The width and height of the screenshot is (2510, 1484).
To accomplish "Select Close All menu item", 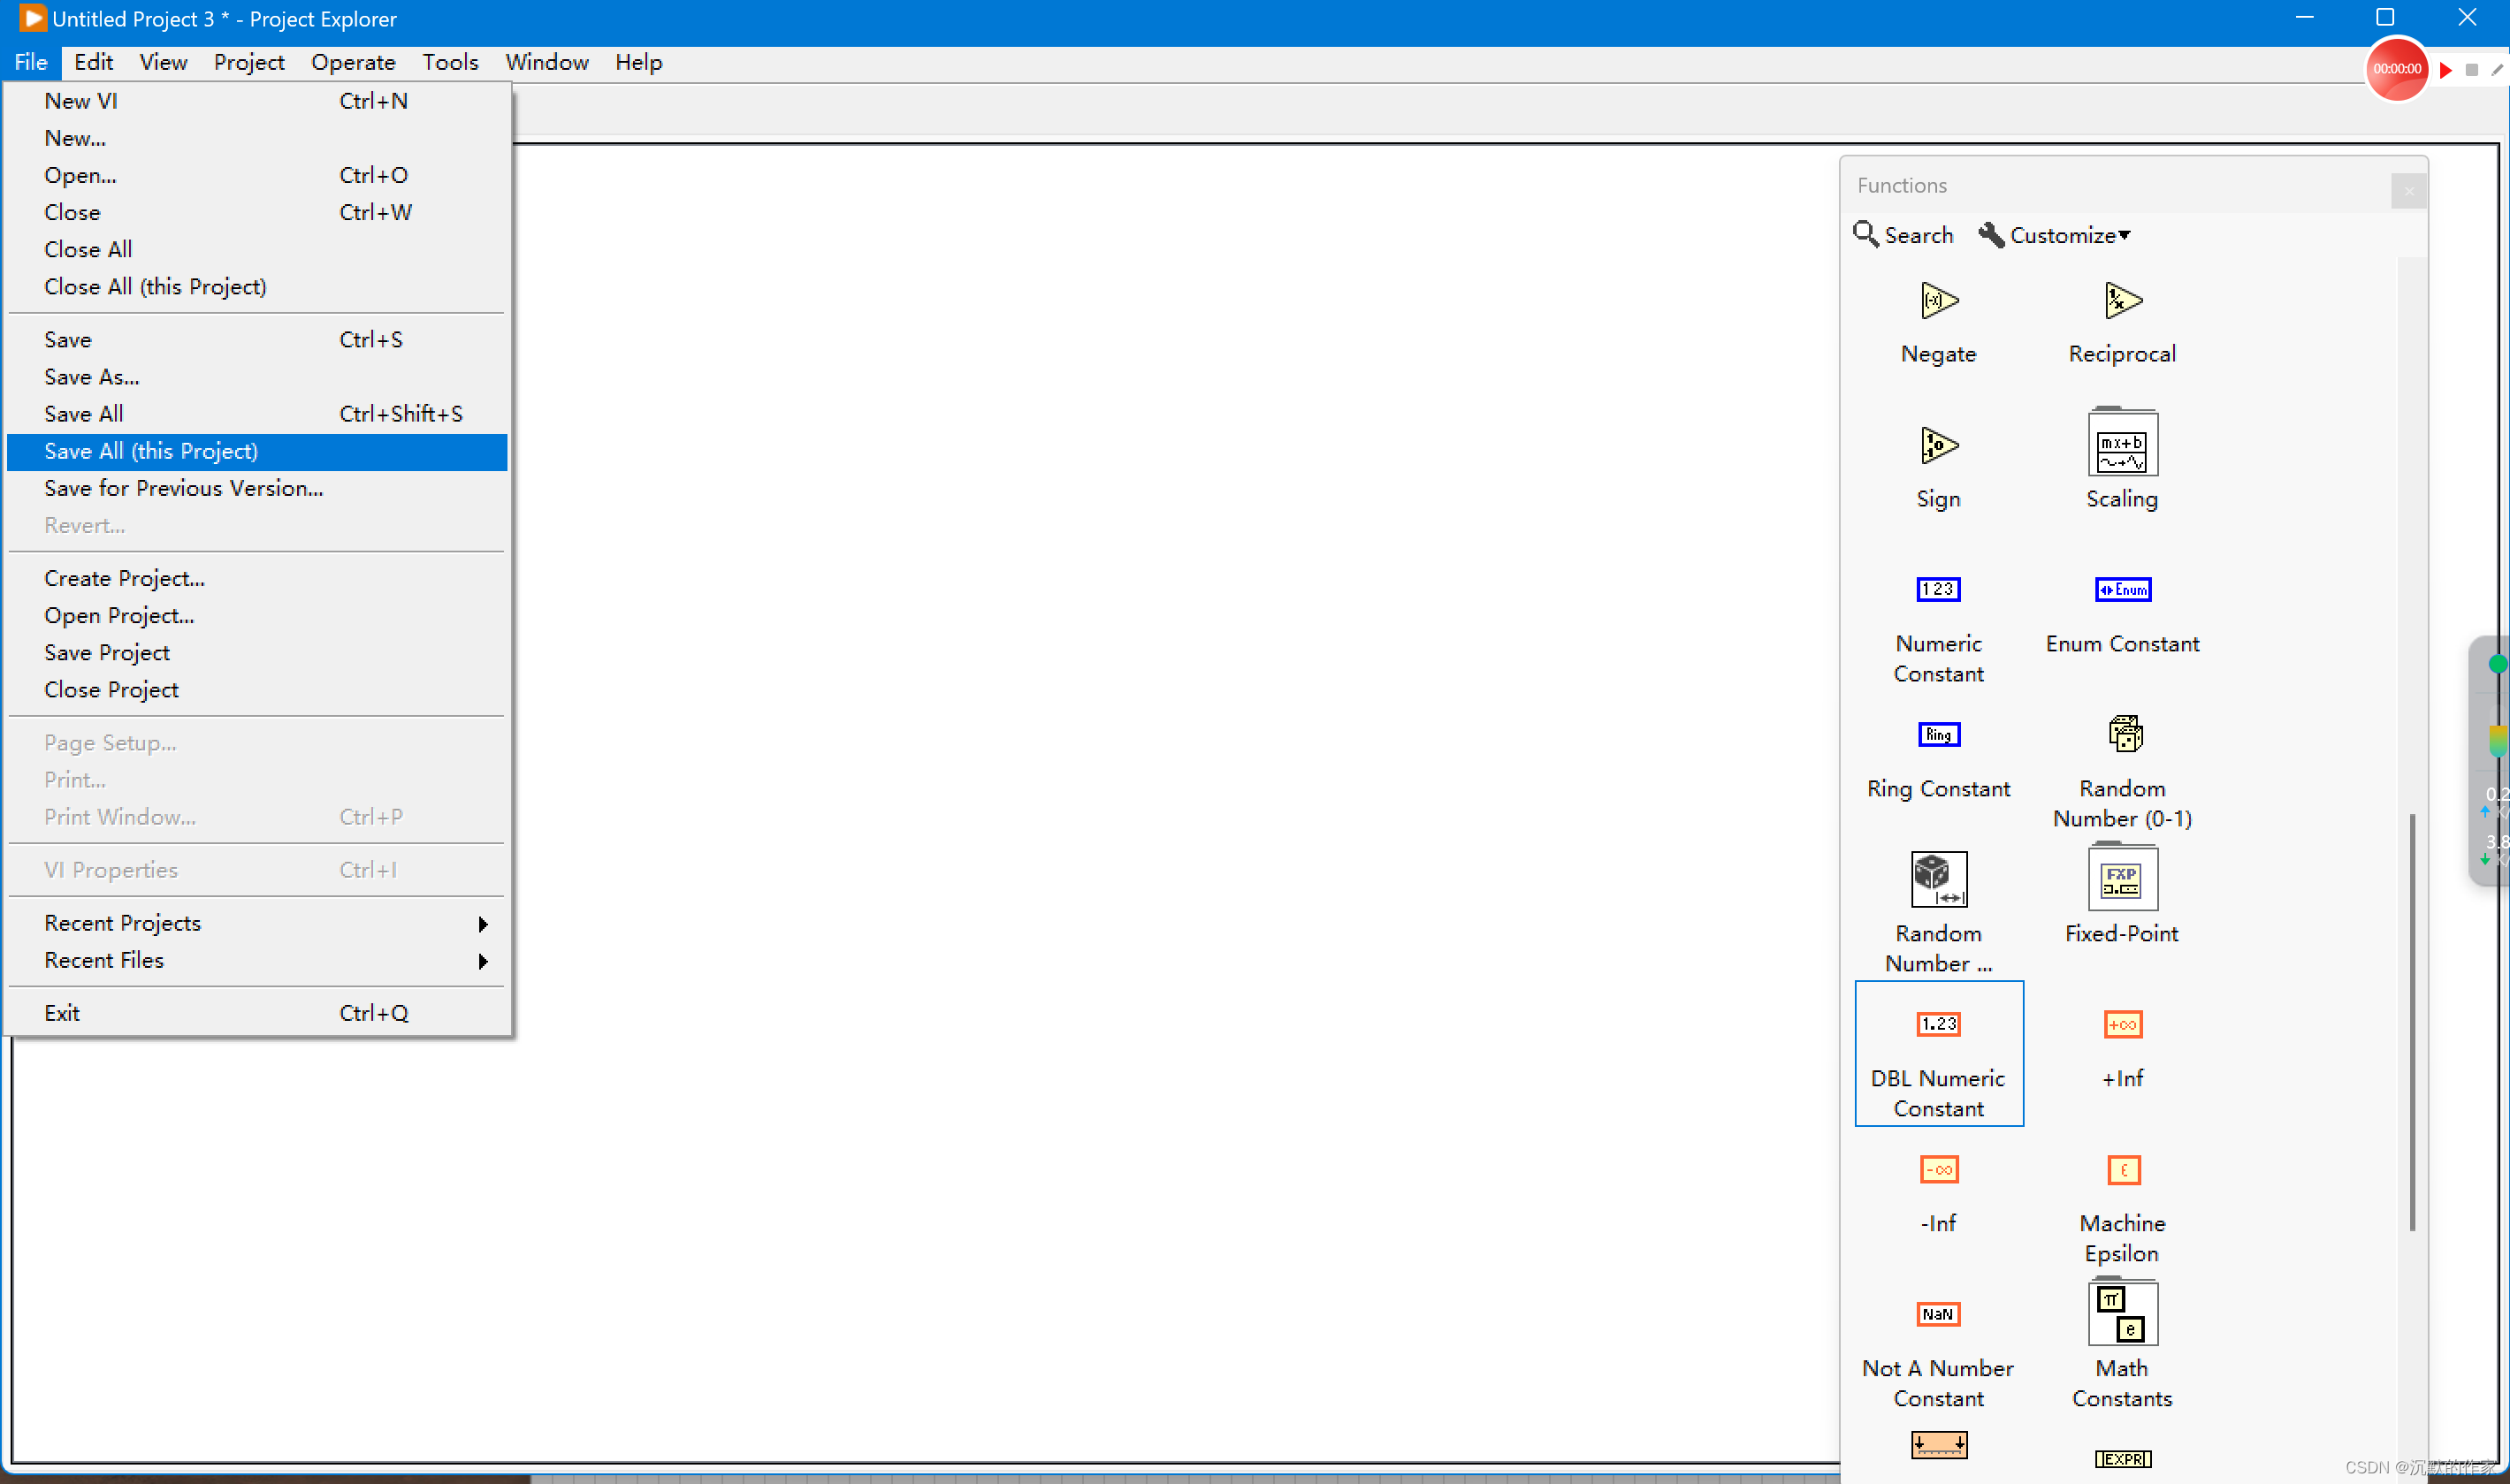I will 256,249.
